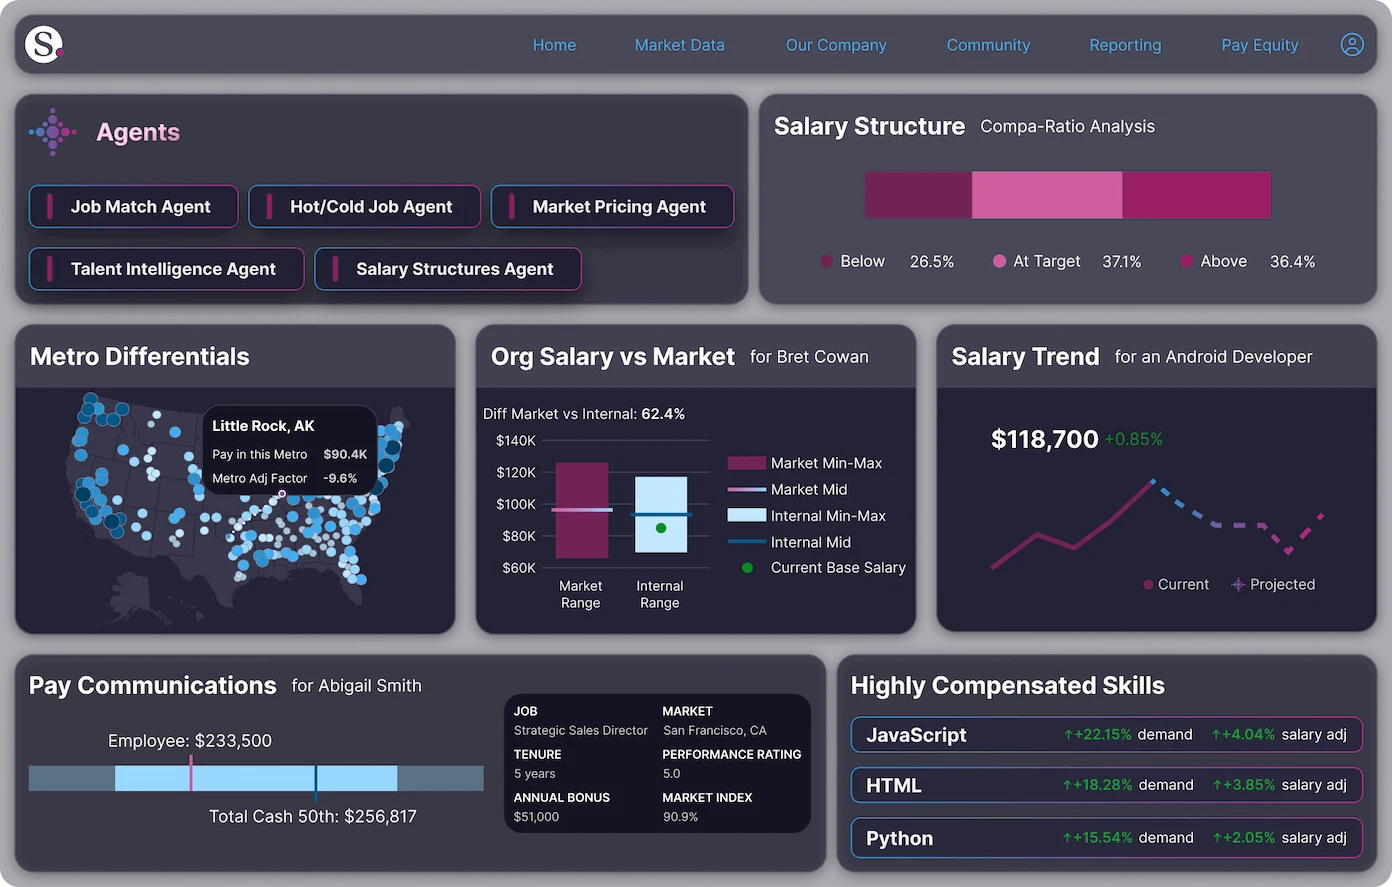Click the '5 years' tenure value
1392x887 pixels.
[x=534, y=774]
